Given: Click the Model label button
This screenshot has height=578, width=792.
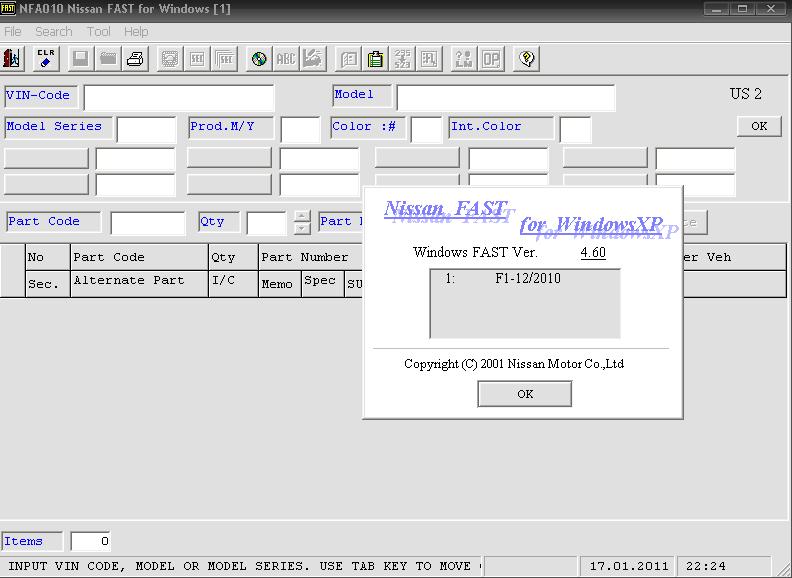Looking at the screenshot, I should pos(362,95).
